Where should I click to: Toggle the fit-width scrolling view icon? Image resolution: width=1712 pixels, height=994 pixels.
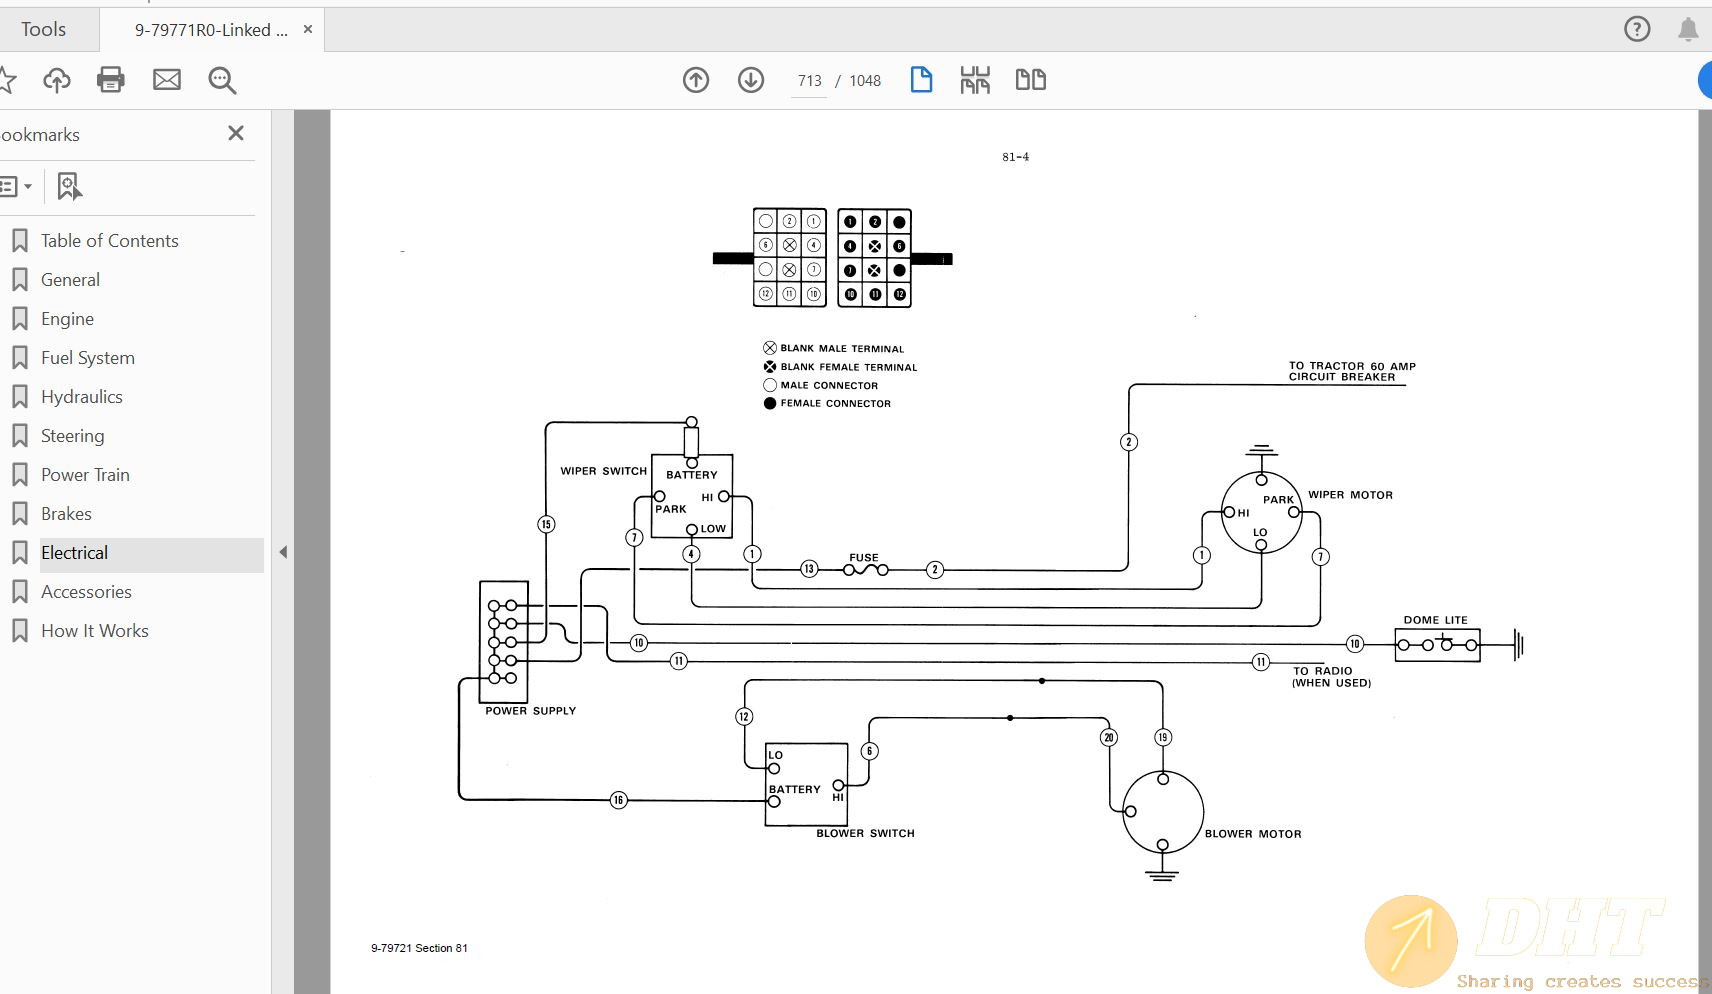(x=975, y=80)
